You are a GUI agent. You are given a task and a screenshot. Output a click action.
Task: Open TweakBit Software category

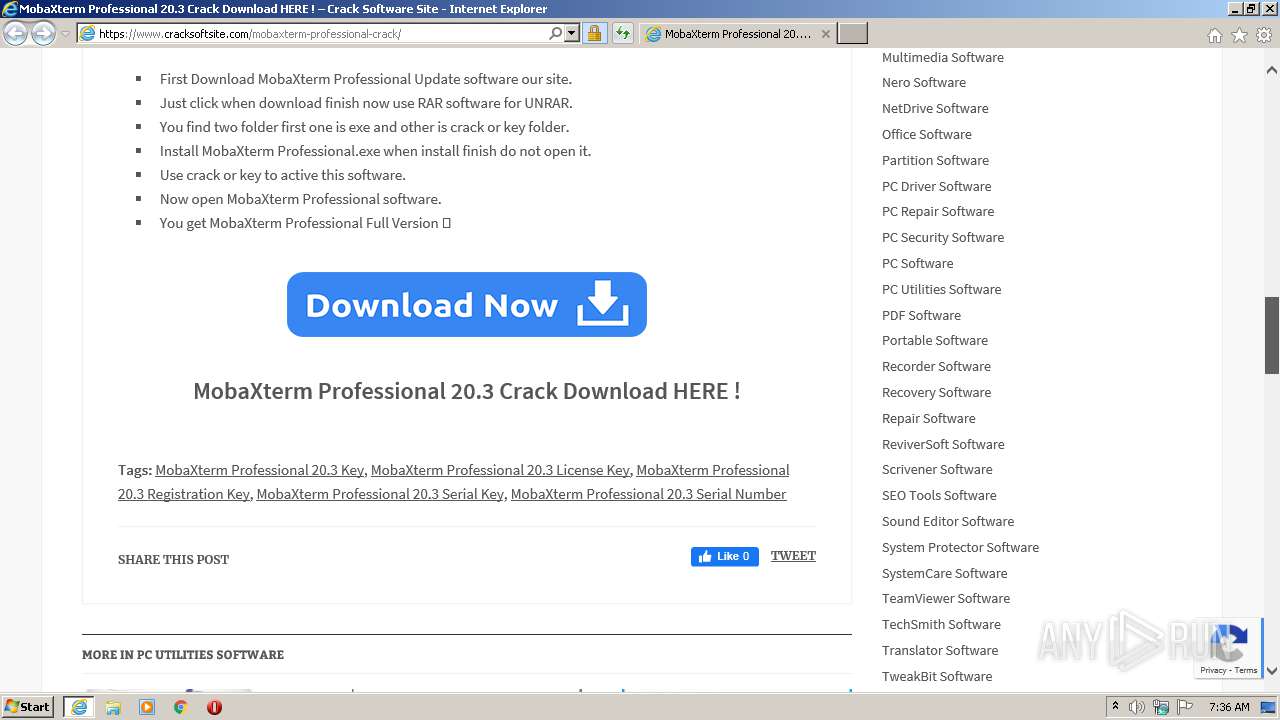[x=937, y=677]
